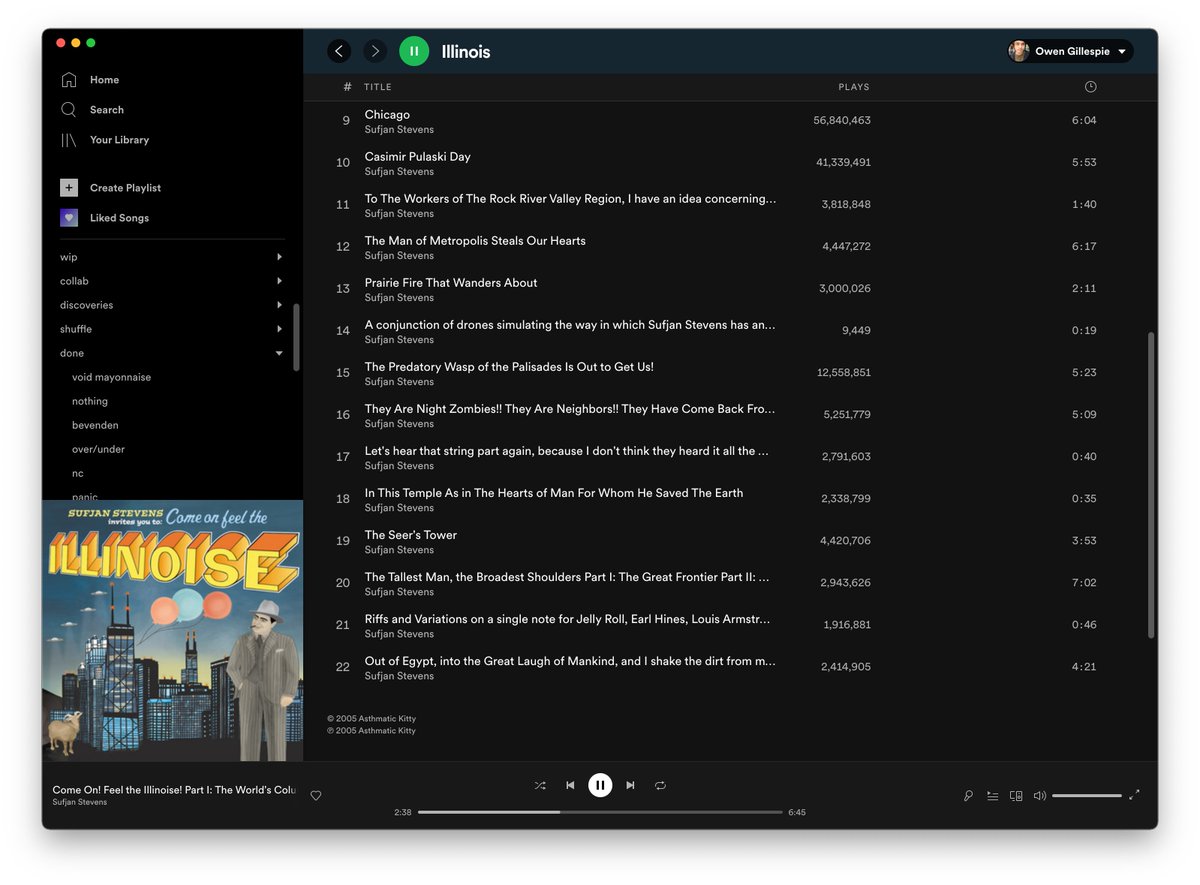Image resolution: width=1200 pixels, height=885 pixels.
Task: Select track The Seer's Tower
Action: pyautogui.click(x=410, y=535)
